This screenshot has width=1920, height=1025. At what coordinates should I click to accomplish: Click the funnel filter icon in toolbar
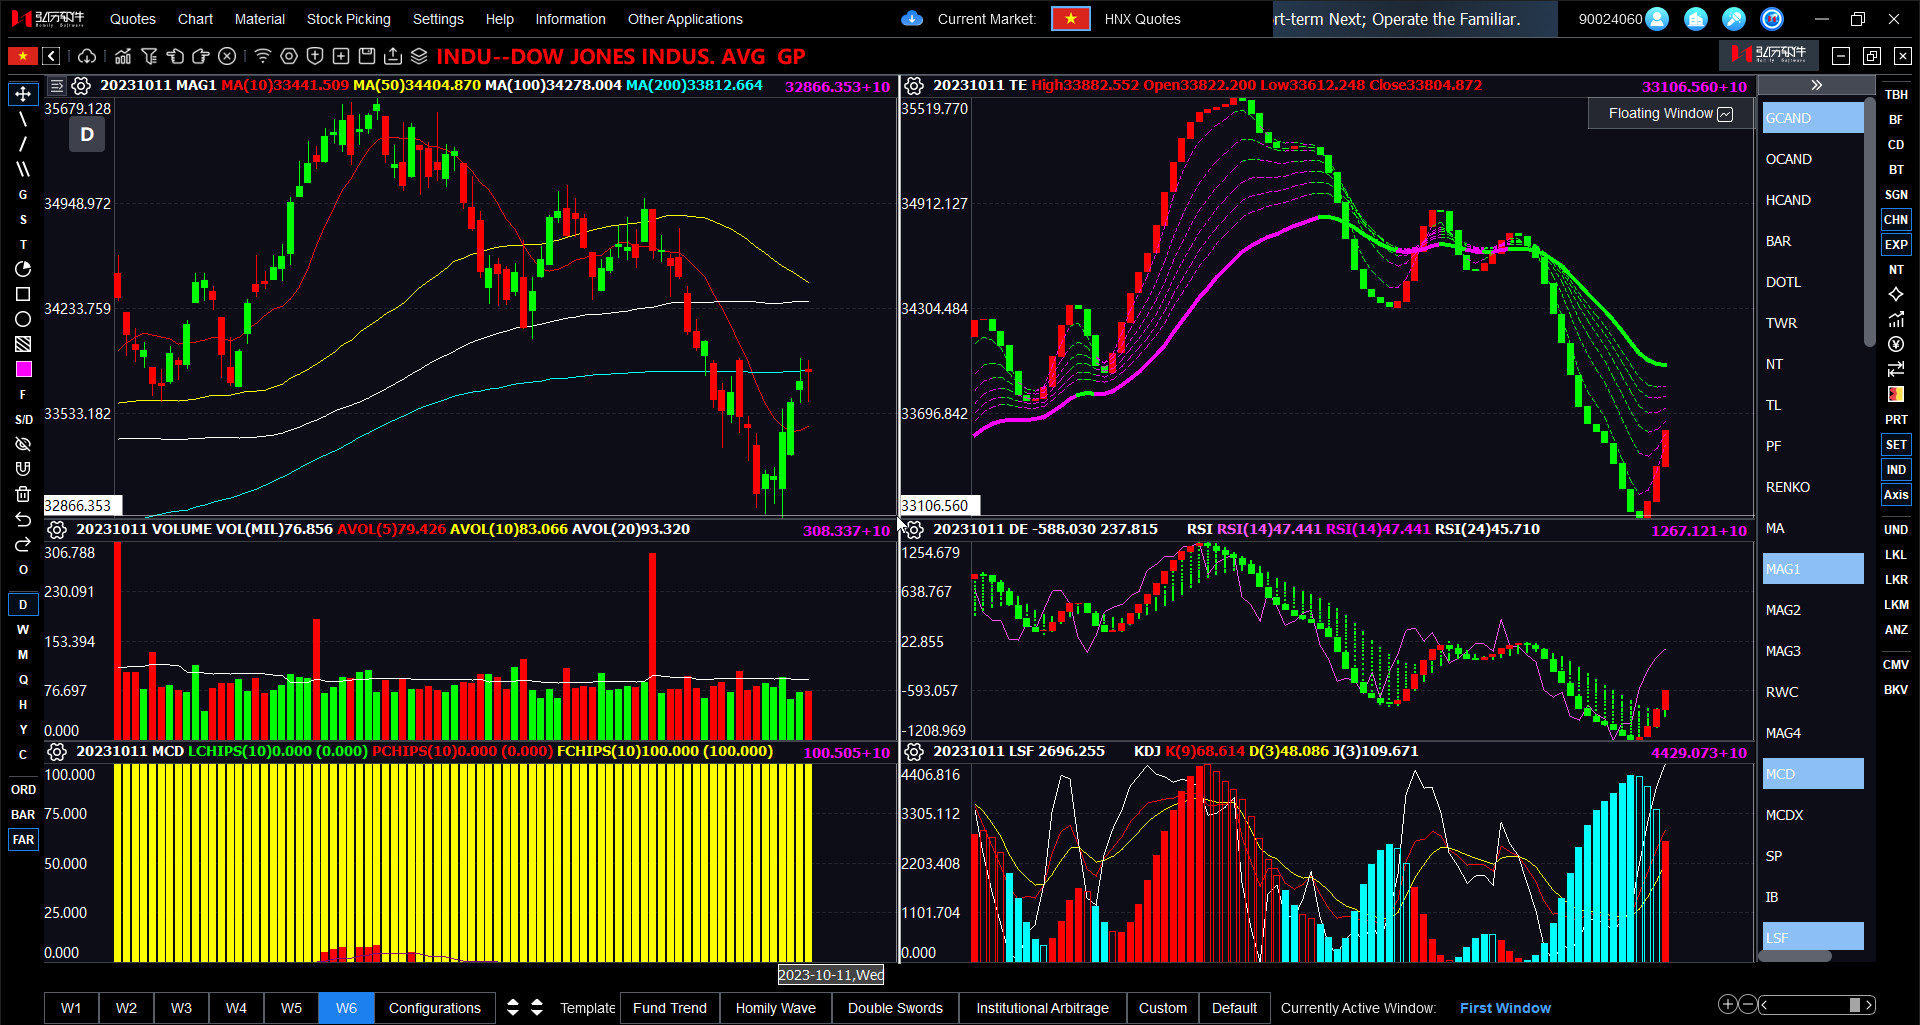click(149, 56)
